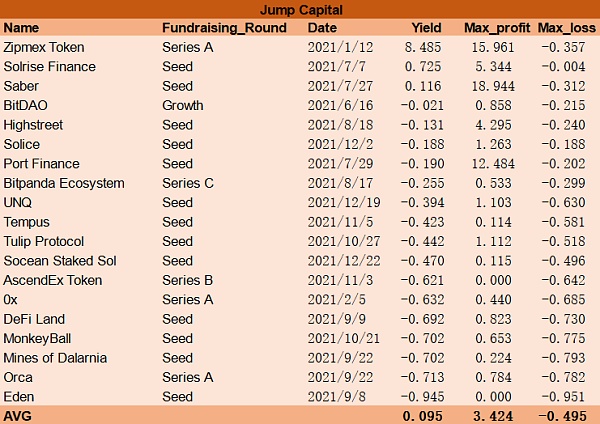Click Bitpanda Ecosystem's Series C cell
The width and height of the screenshot is (600, 424).
point(188,183)
